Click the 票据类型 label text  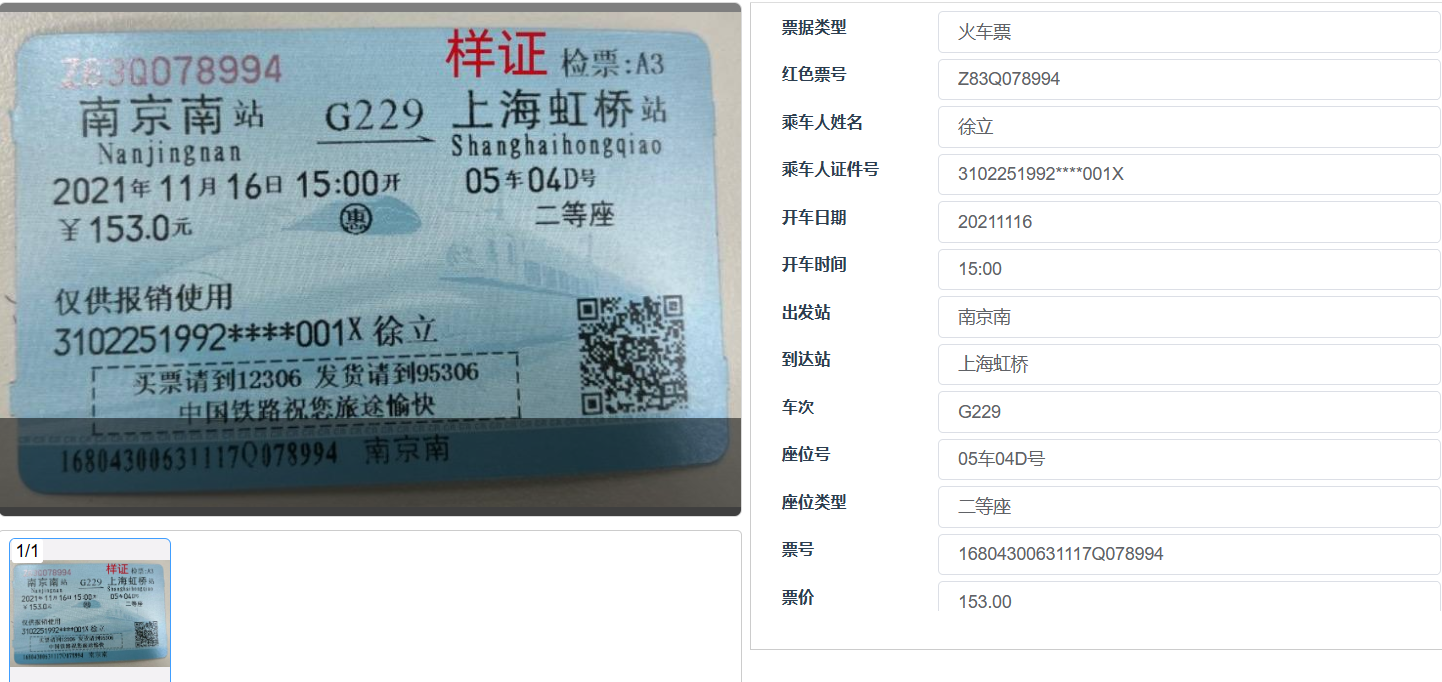point(814,27)
